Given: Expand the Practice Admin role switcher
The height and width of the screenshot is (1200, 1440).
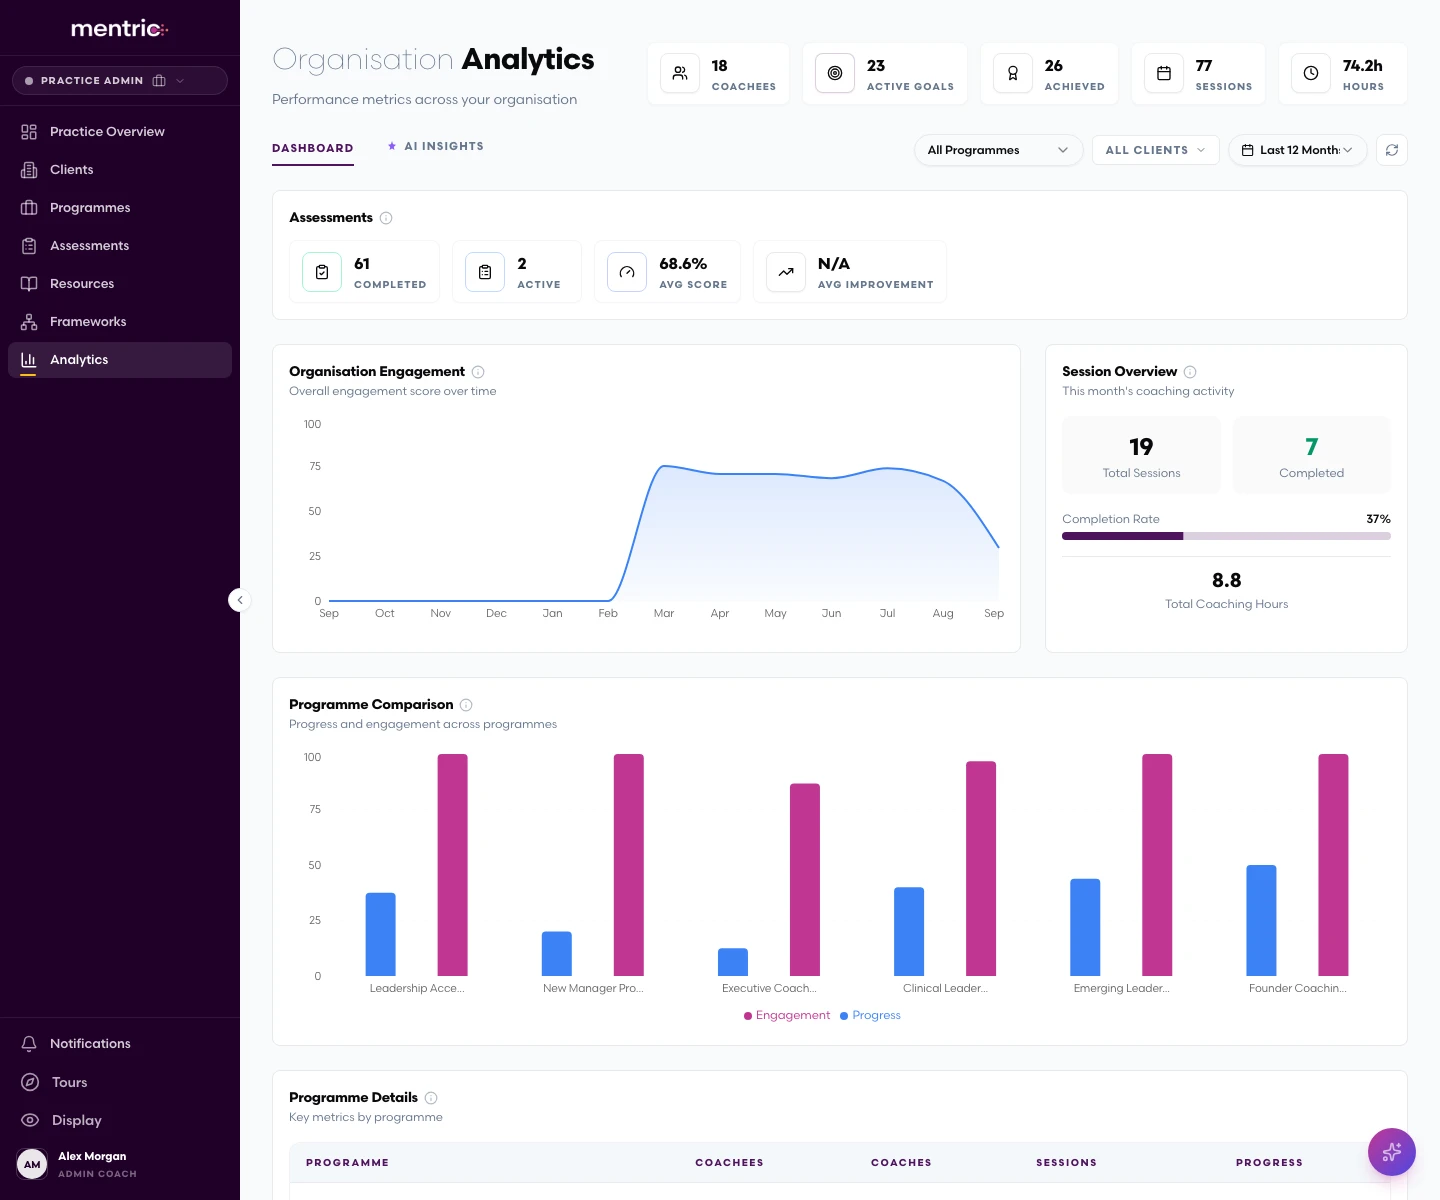Looking at the screenshot, I should pyautogui.click(x=120, y=81).
